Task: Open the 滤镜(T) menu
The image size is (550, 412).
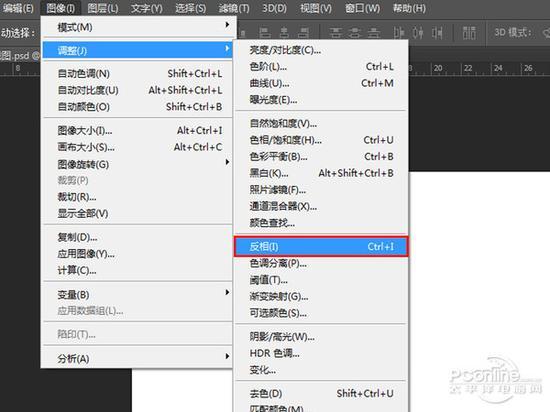Action: pos(234,8)
